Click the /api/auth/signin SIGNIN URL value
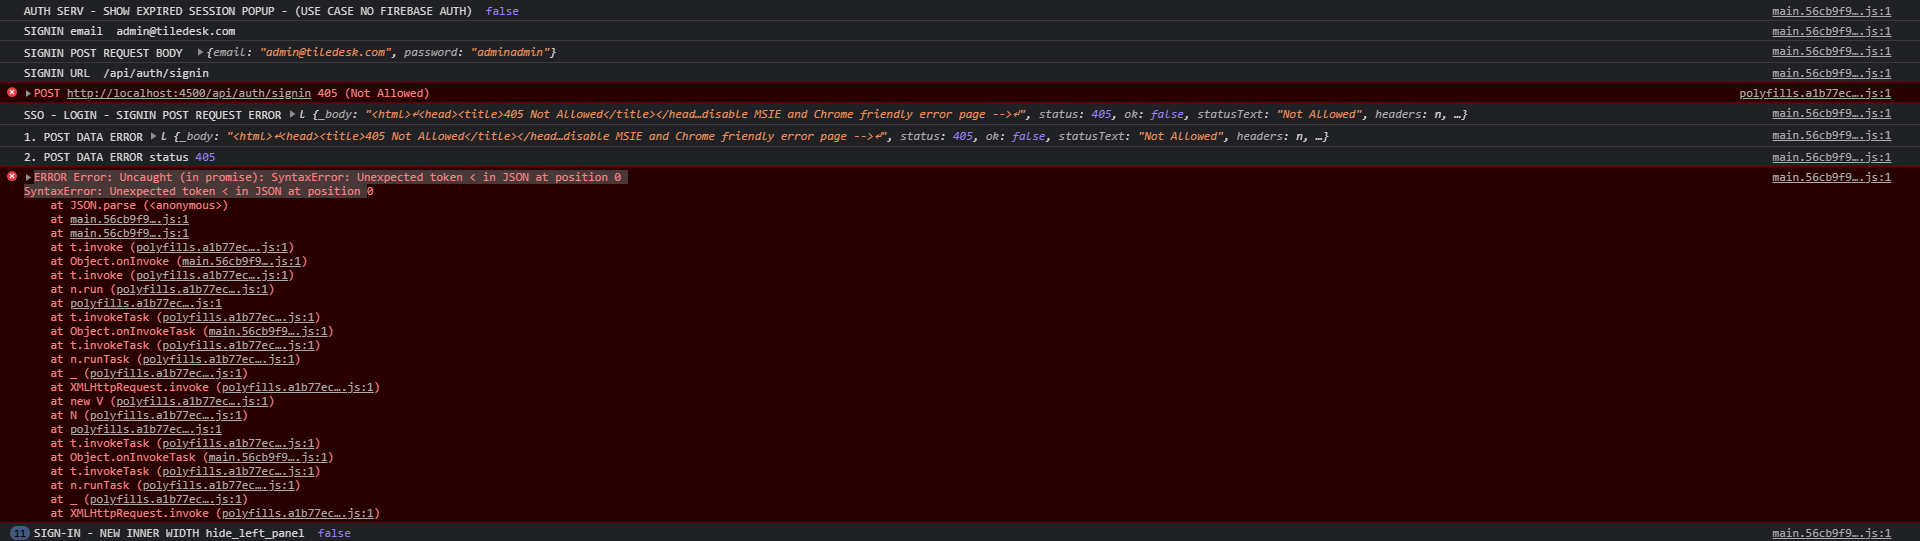 pos(156,73)
